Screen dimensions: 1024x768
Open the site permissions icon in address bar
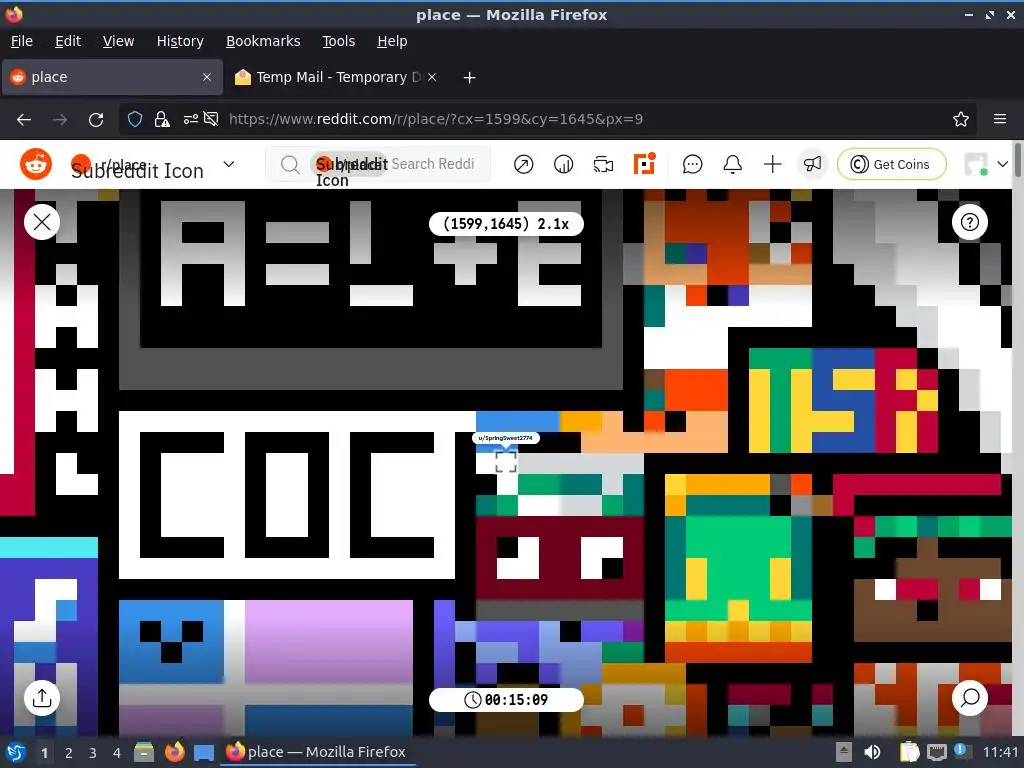tap(190, 119)
